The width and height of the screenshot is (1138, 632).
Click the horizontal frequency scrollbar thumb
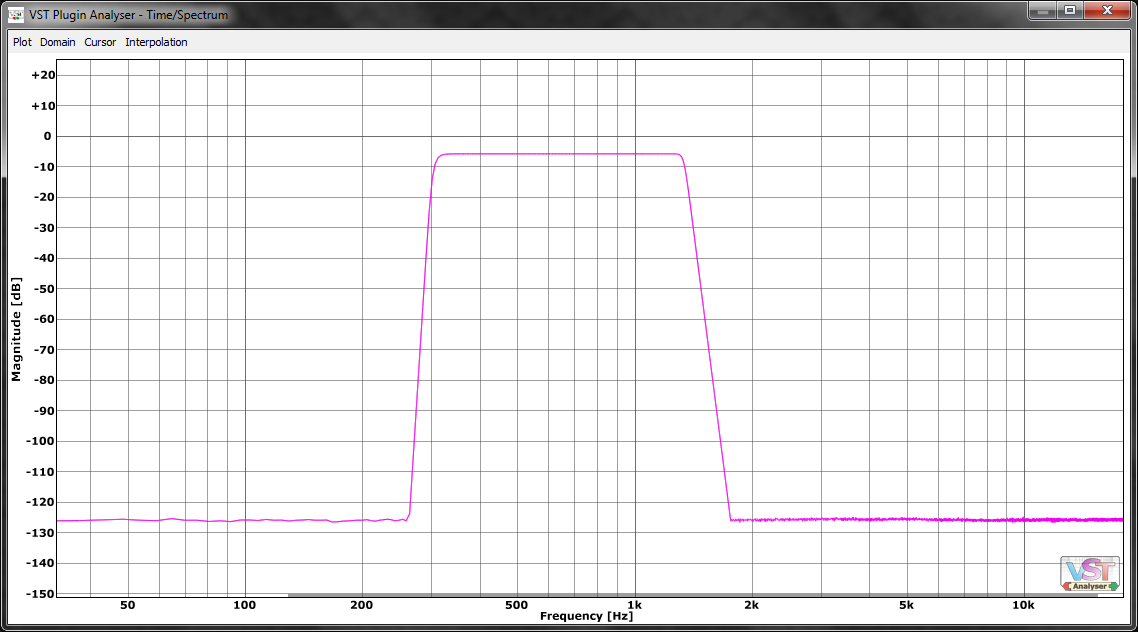point(692,595)
